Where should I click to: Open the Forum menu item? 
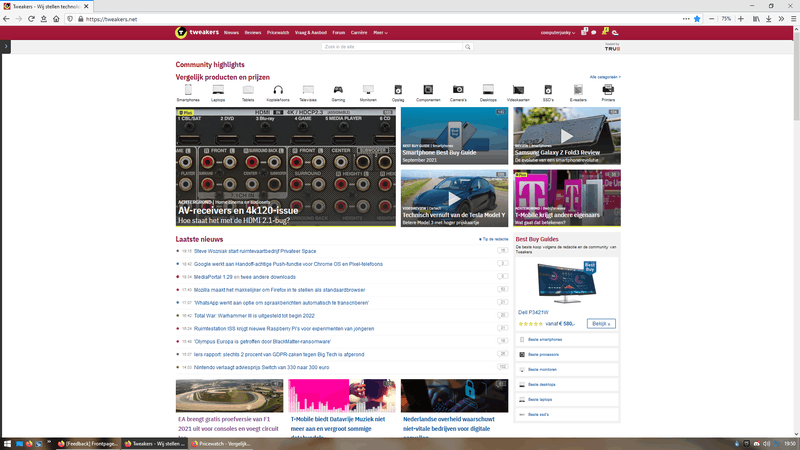coord(339,33)
